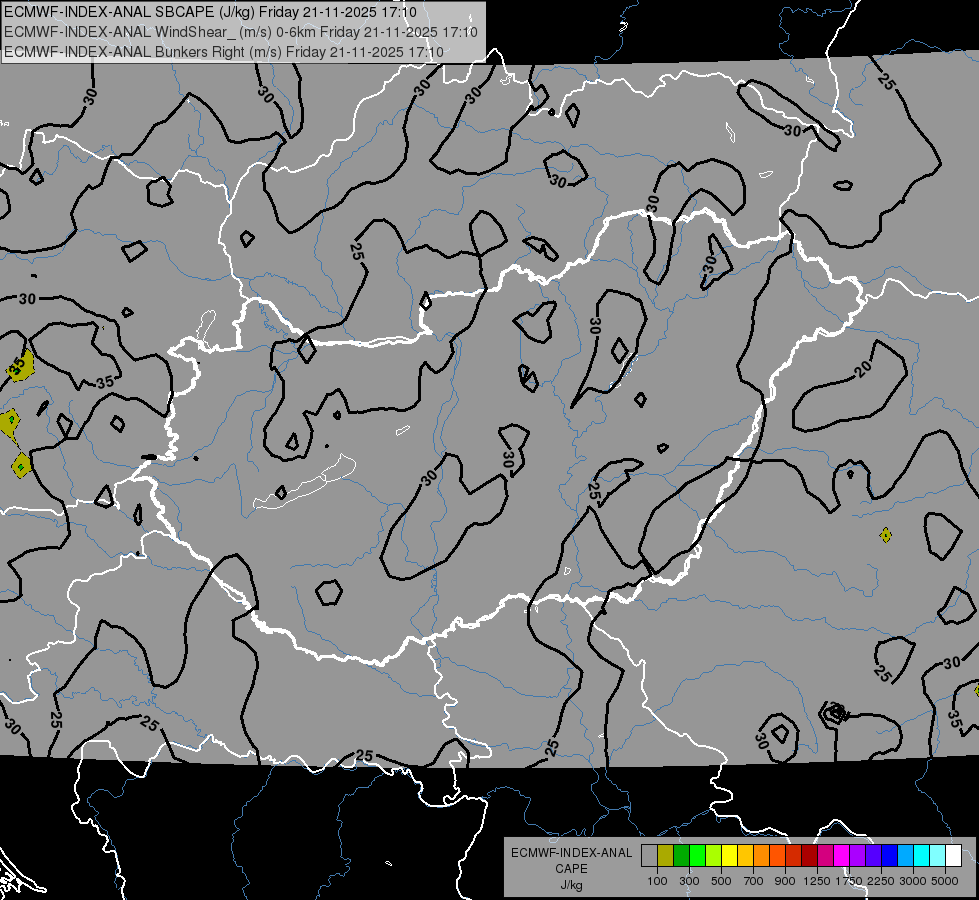The height and width of the screenshot is (900, 979).
Task: Select the dark red legend swatch
Action: pos(809,856)
